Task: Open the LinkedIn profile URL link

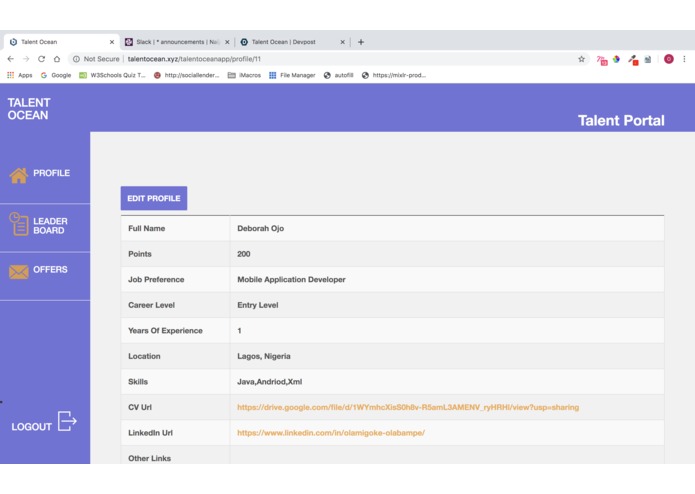Action: (331, 433)
